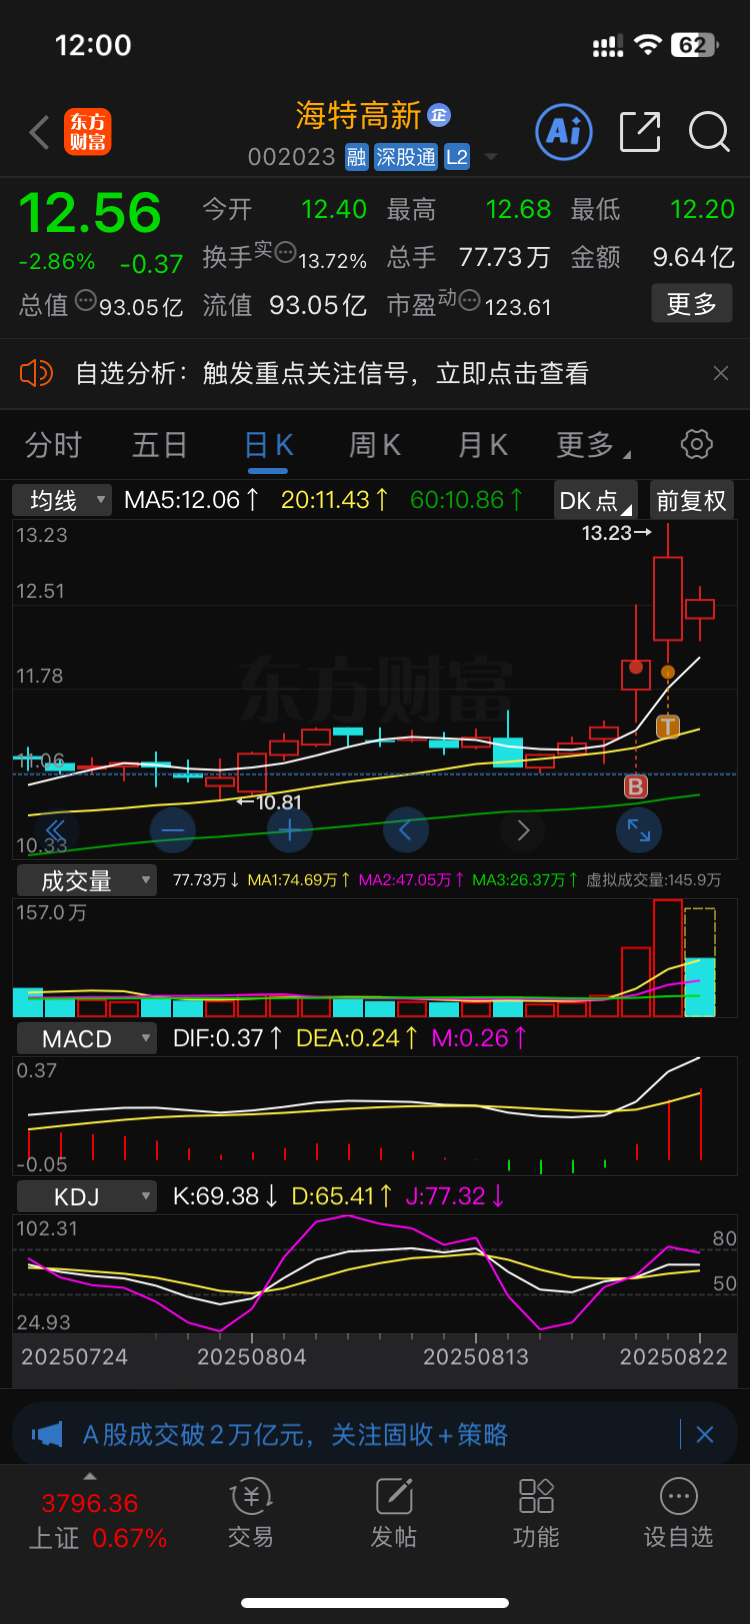The height and width of the screenshot is (1624, 750).
Task: Switch to the 月K tab
Action: pos(483,445)
